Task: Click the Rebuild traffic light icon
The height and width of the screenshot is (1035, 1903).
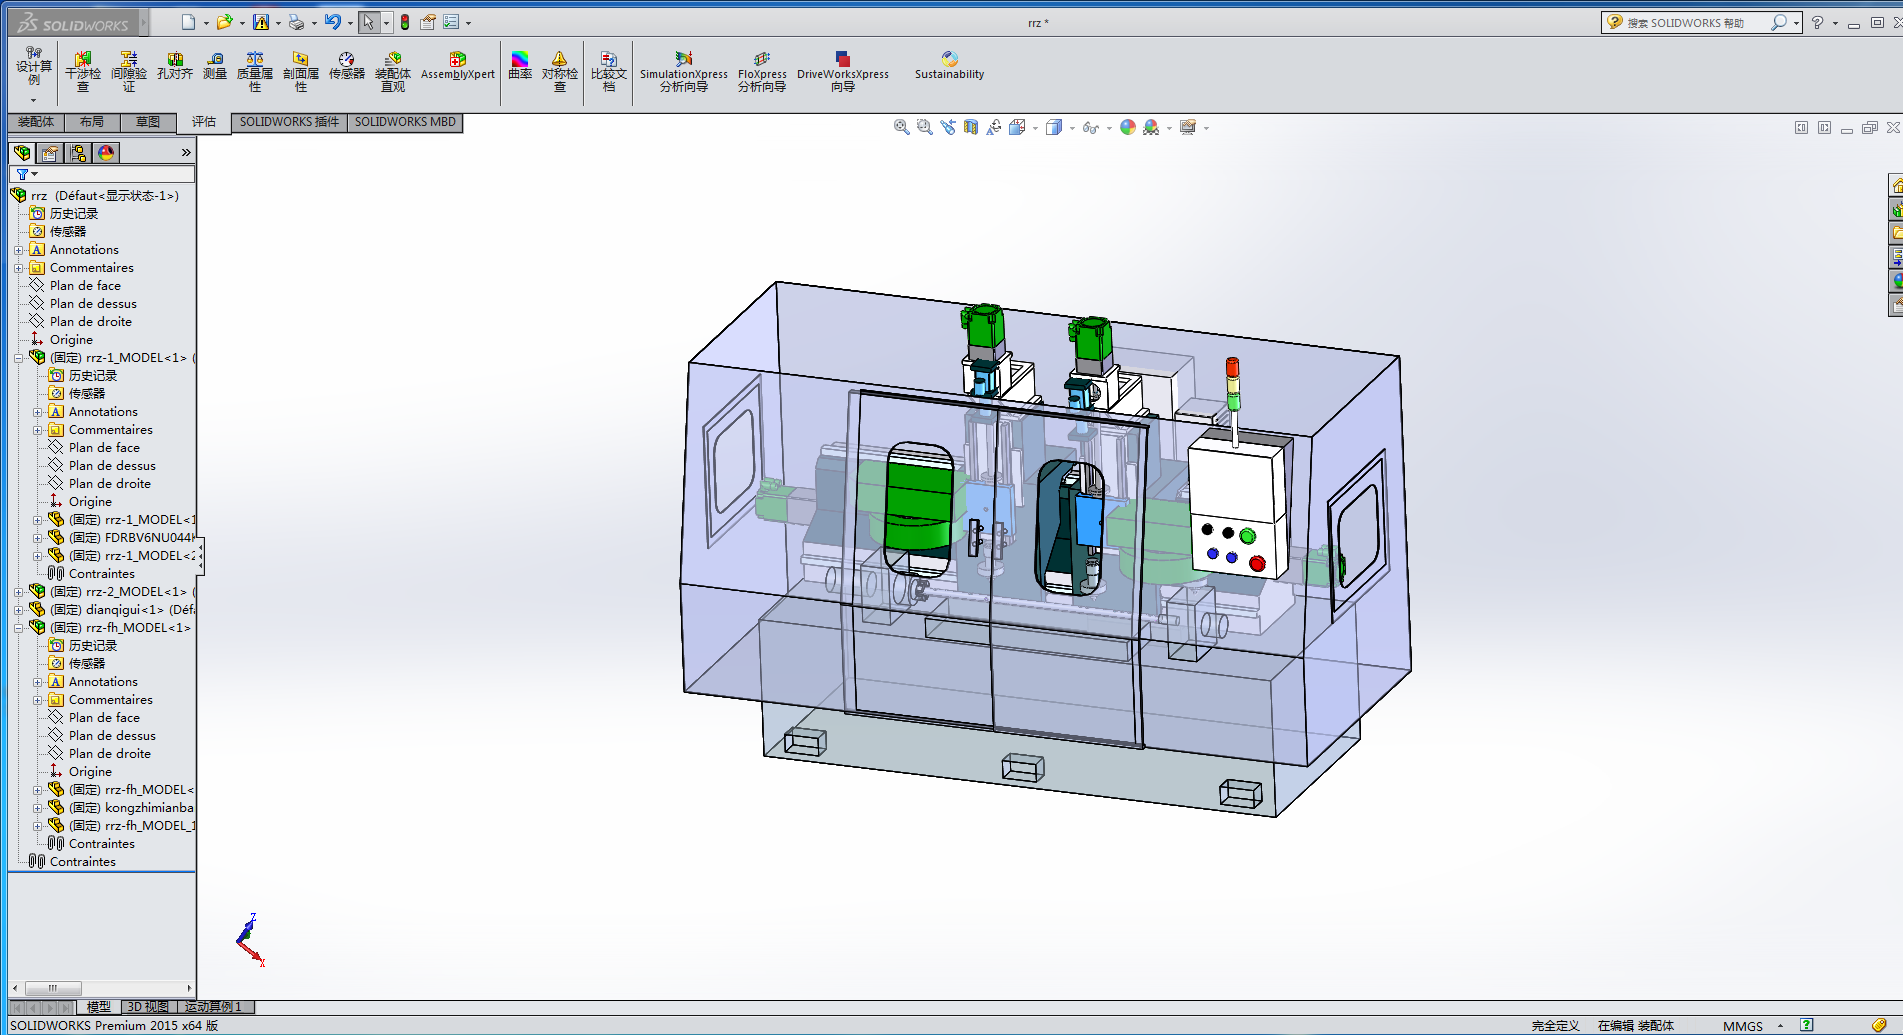Action: (x=405, y=22)
